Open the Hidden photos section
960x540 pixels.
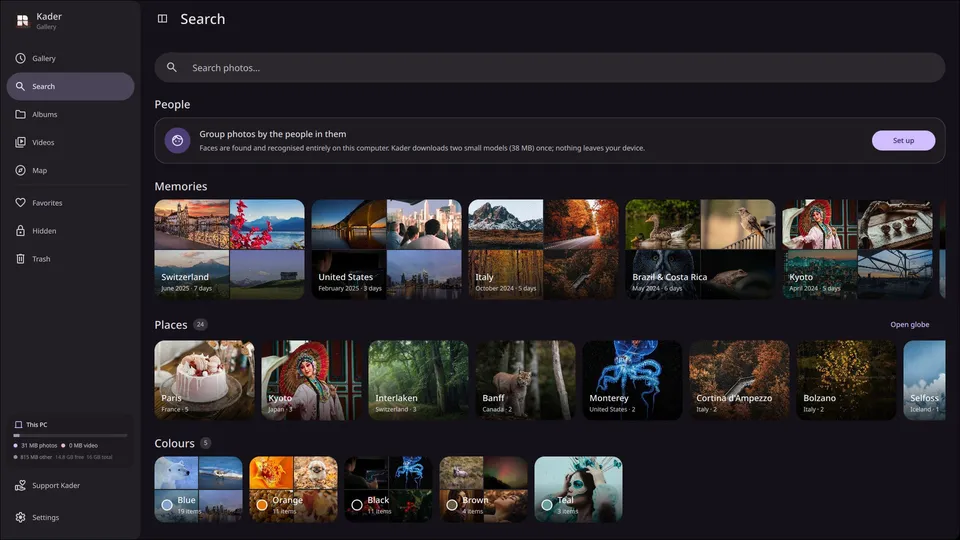pyautogui.click(x=70, y=231)
